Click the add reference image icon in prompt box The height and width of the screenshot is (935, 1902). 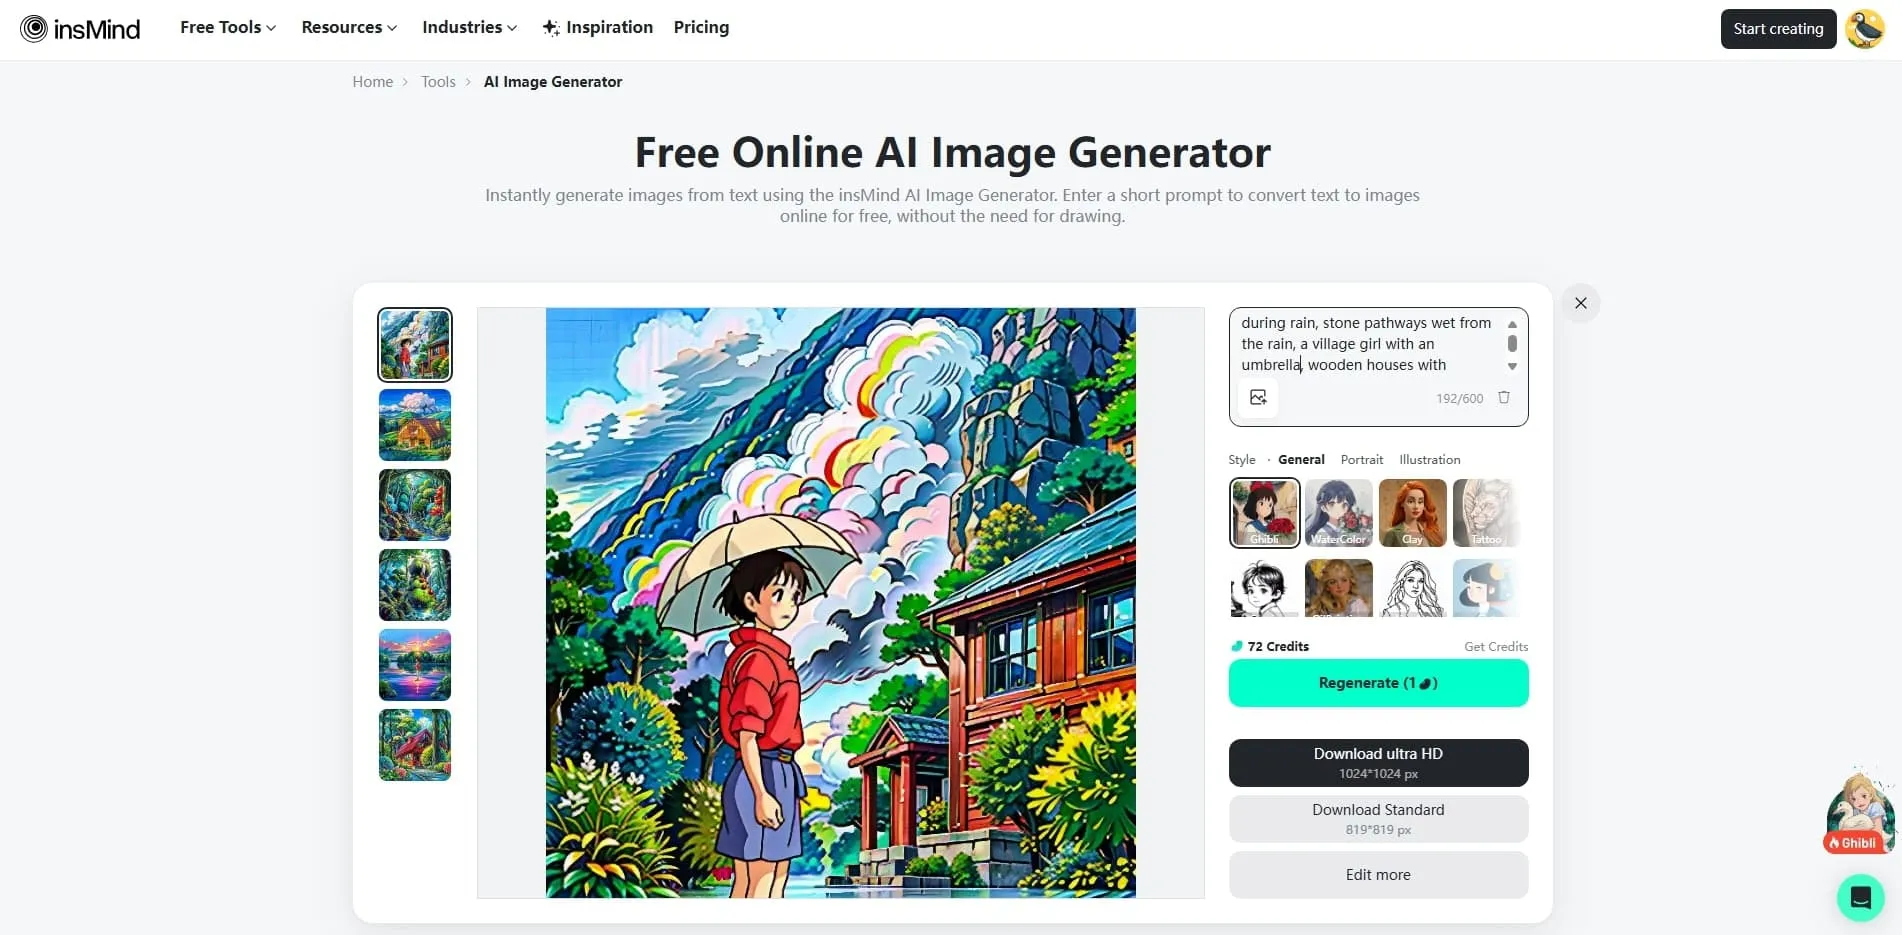[1258, 397]
